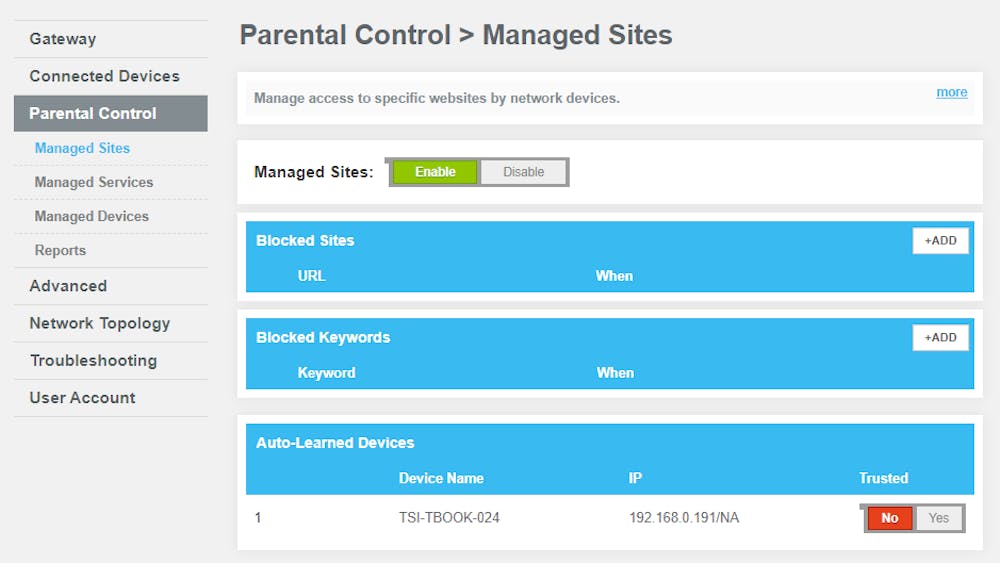Click the 'more' help link
Screen dimensions: 1000x563
[951, 92]
